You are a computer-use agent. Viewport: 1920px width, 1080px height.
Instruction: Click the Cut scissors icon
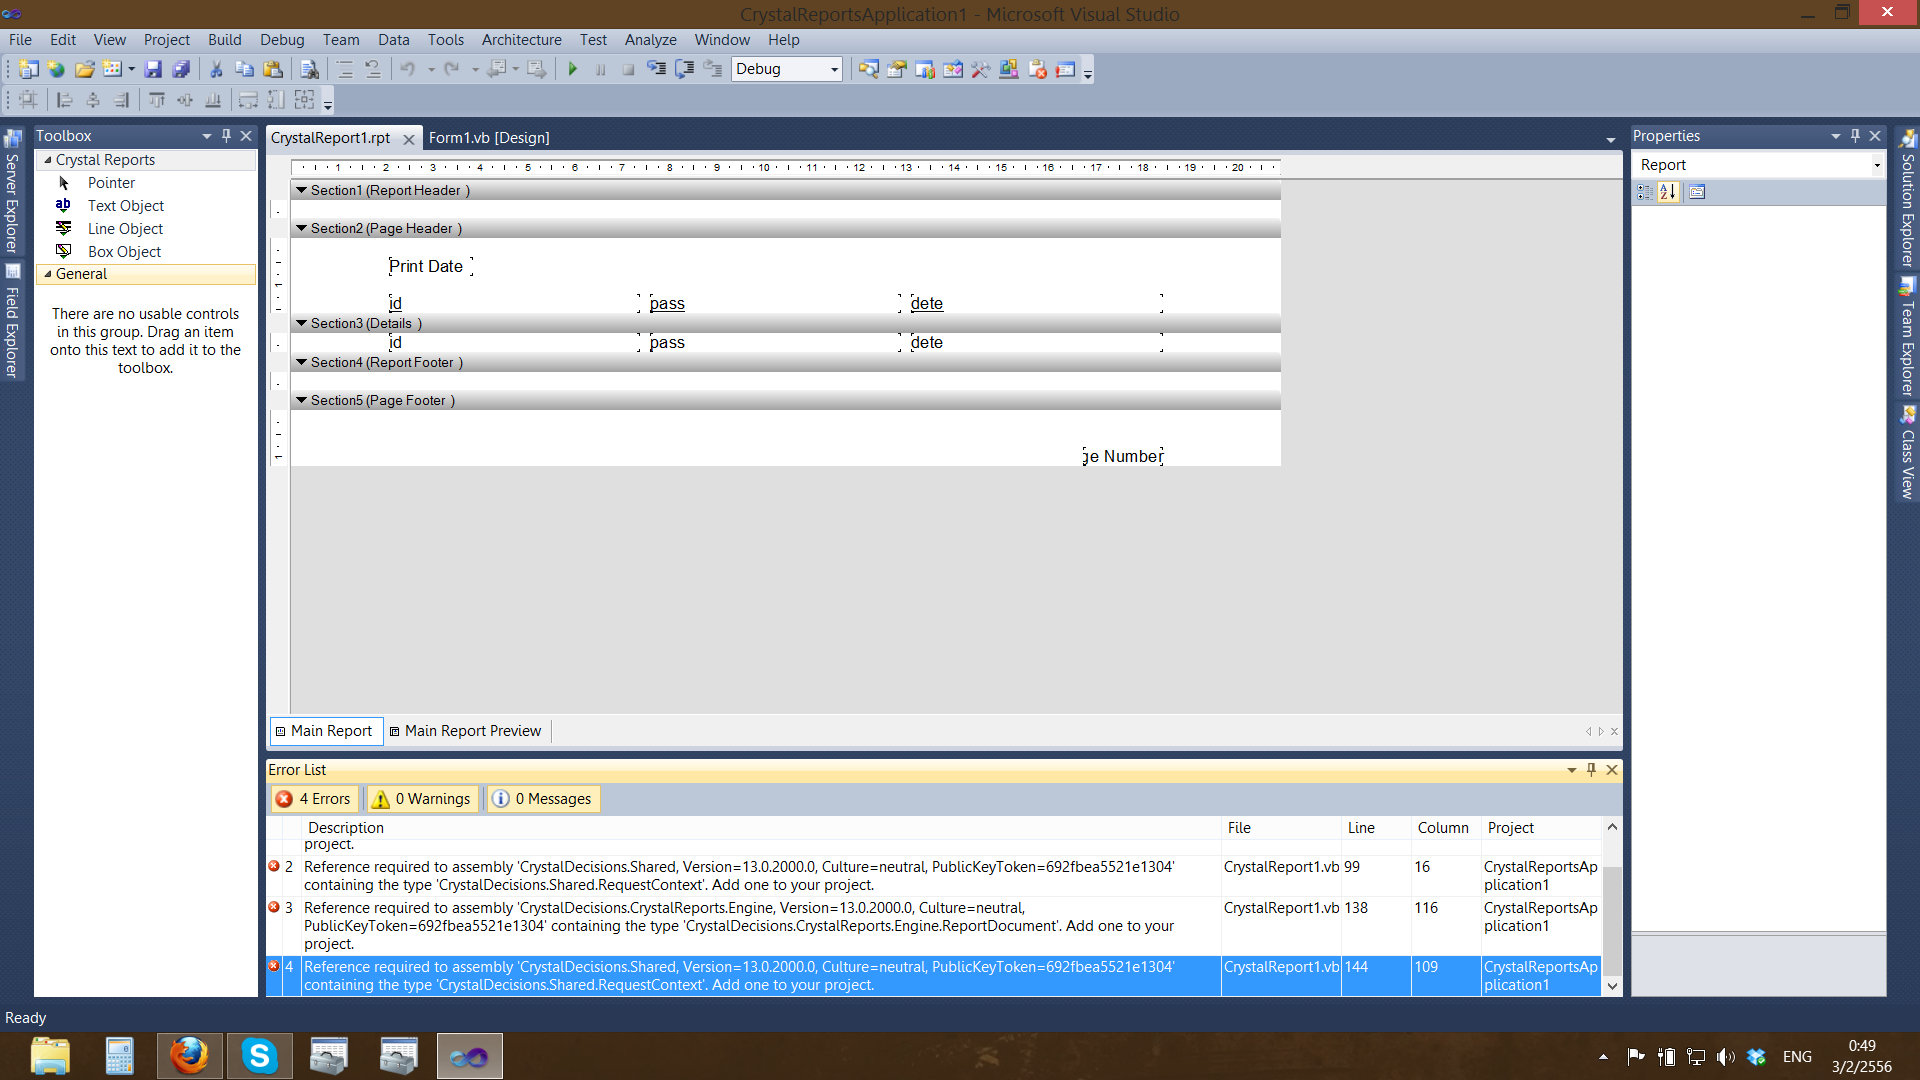(x=215, y=69)
